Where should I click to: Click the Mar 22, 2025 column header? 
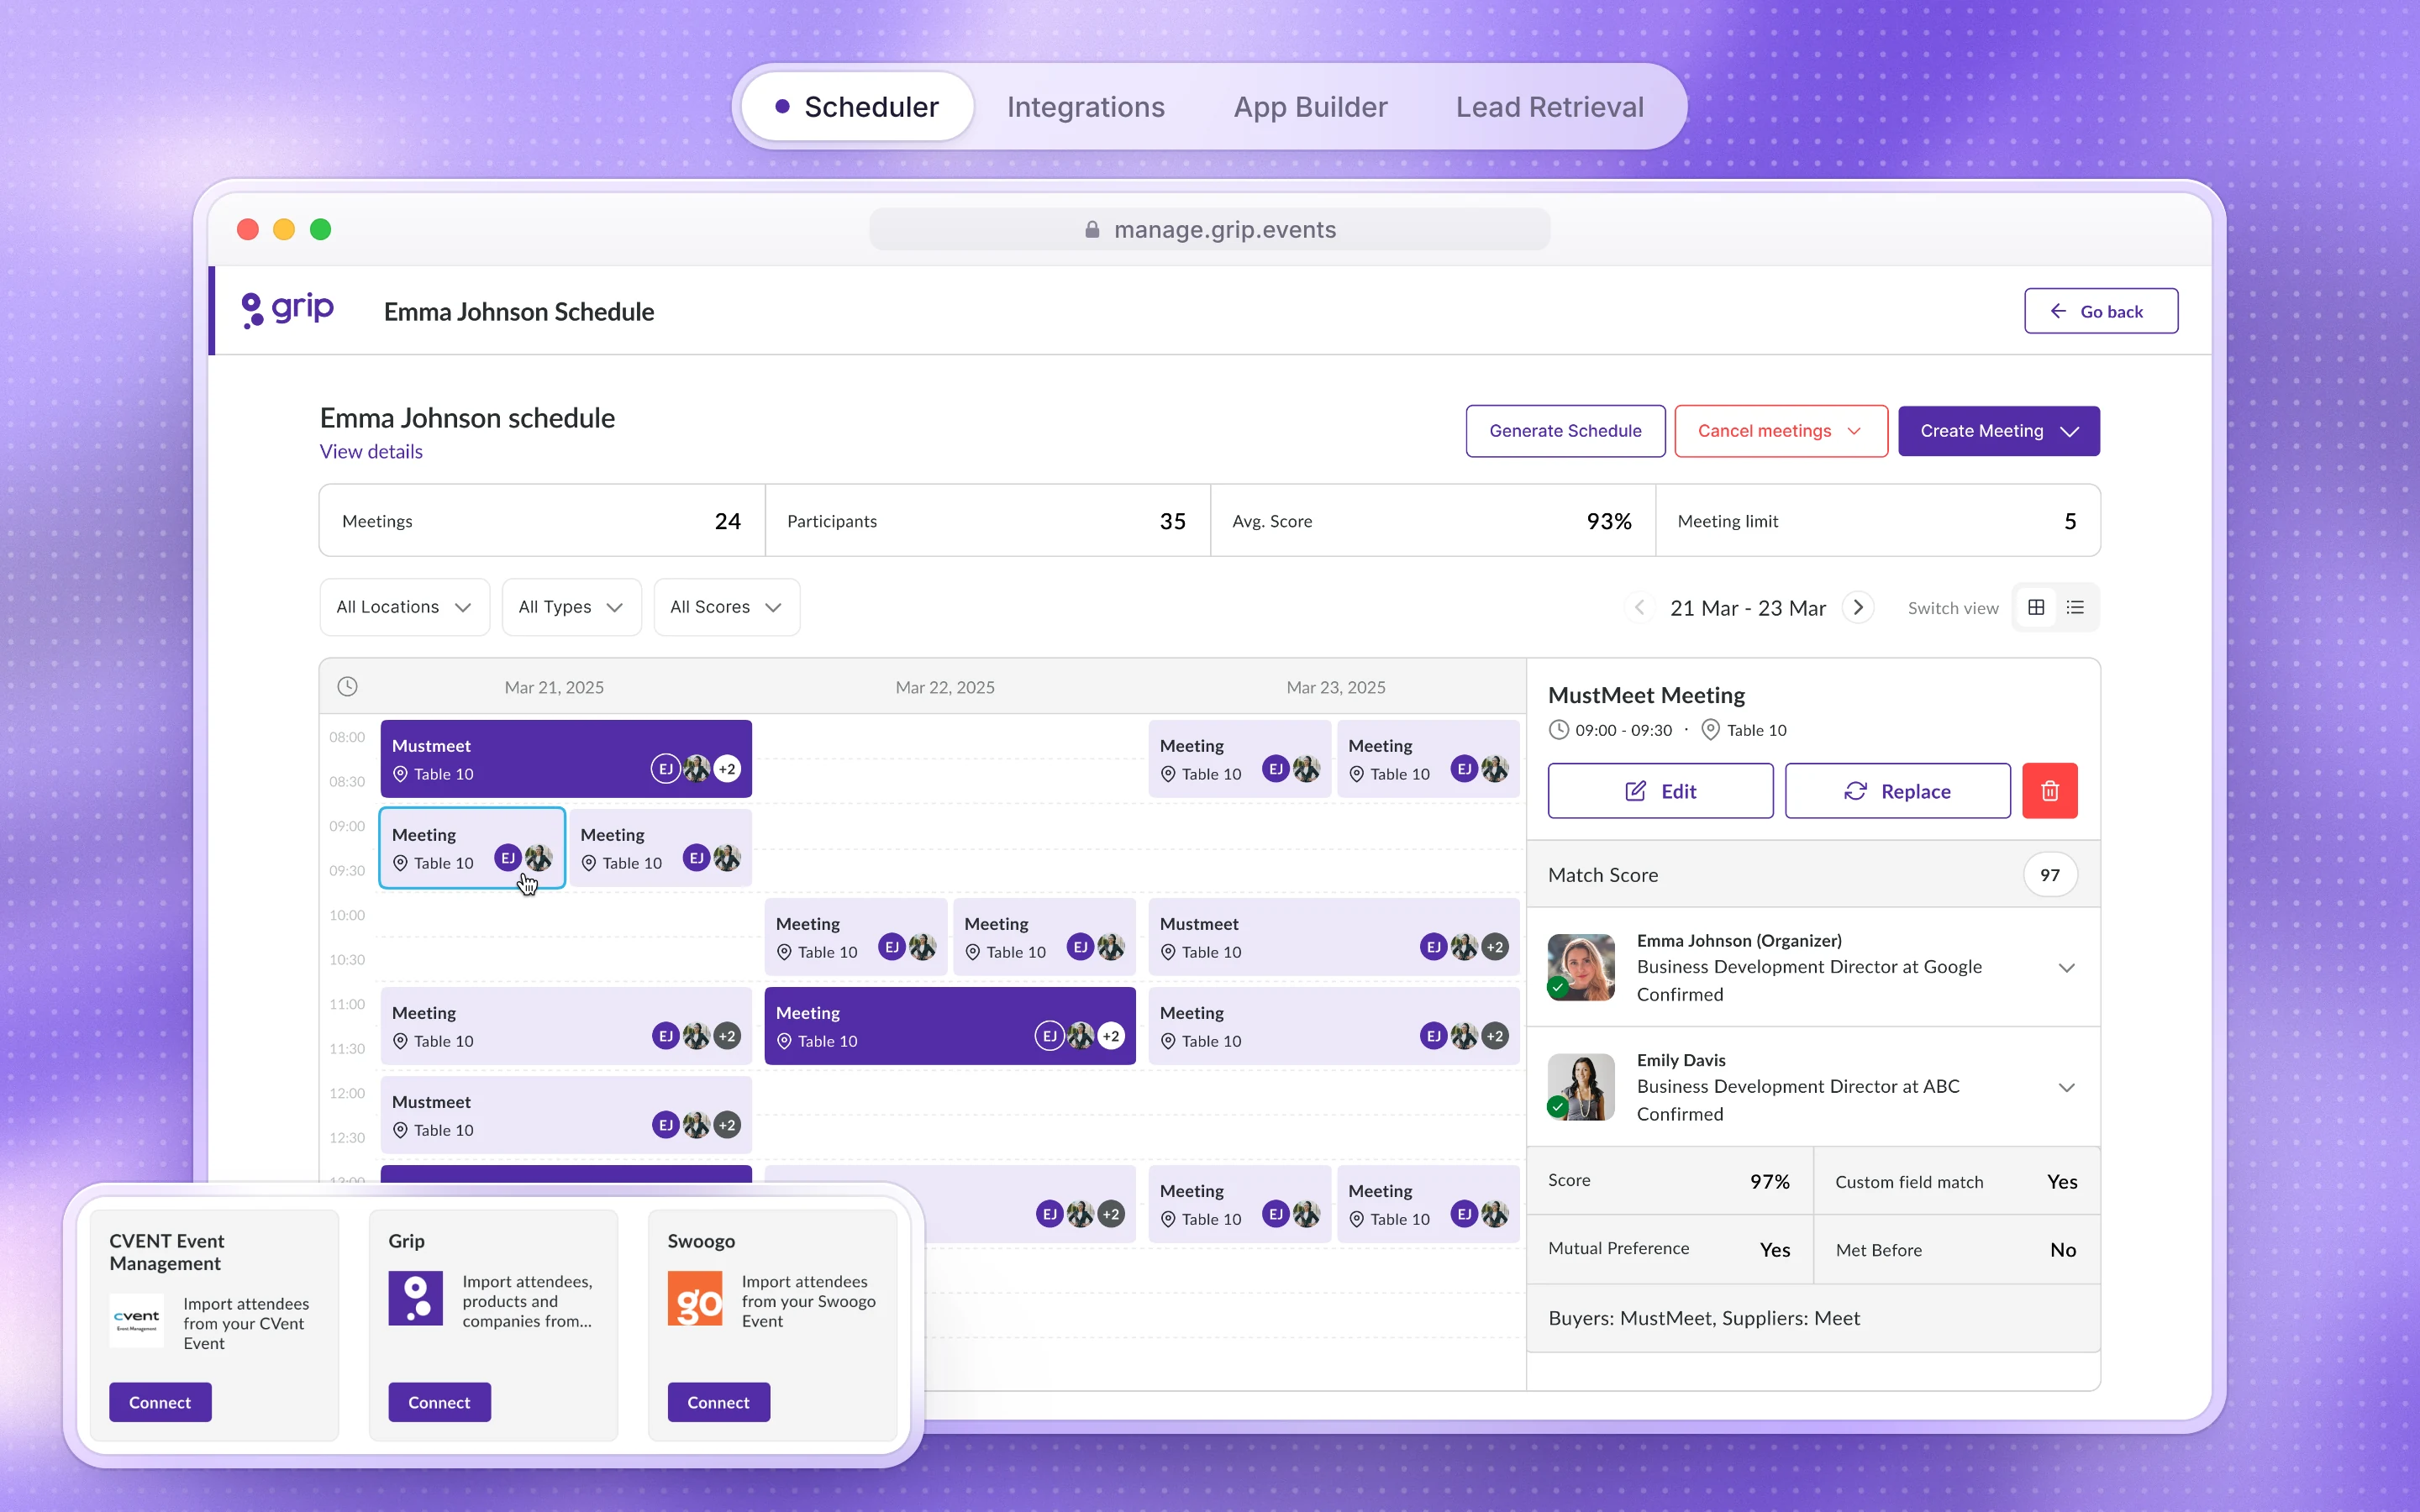pos(945,687)
